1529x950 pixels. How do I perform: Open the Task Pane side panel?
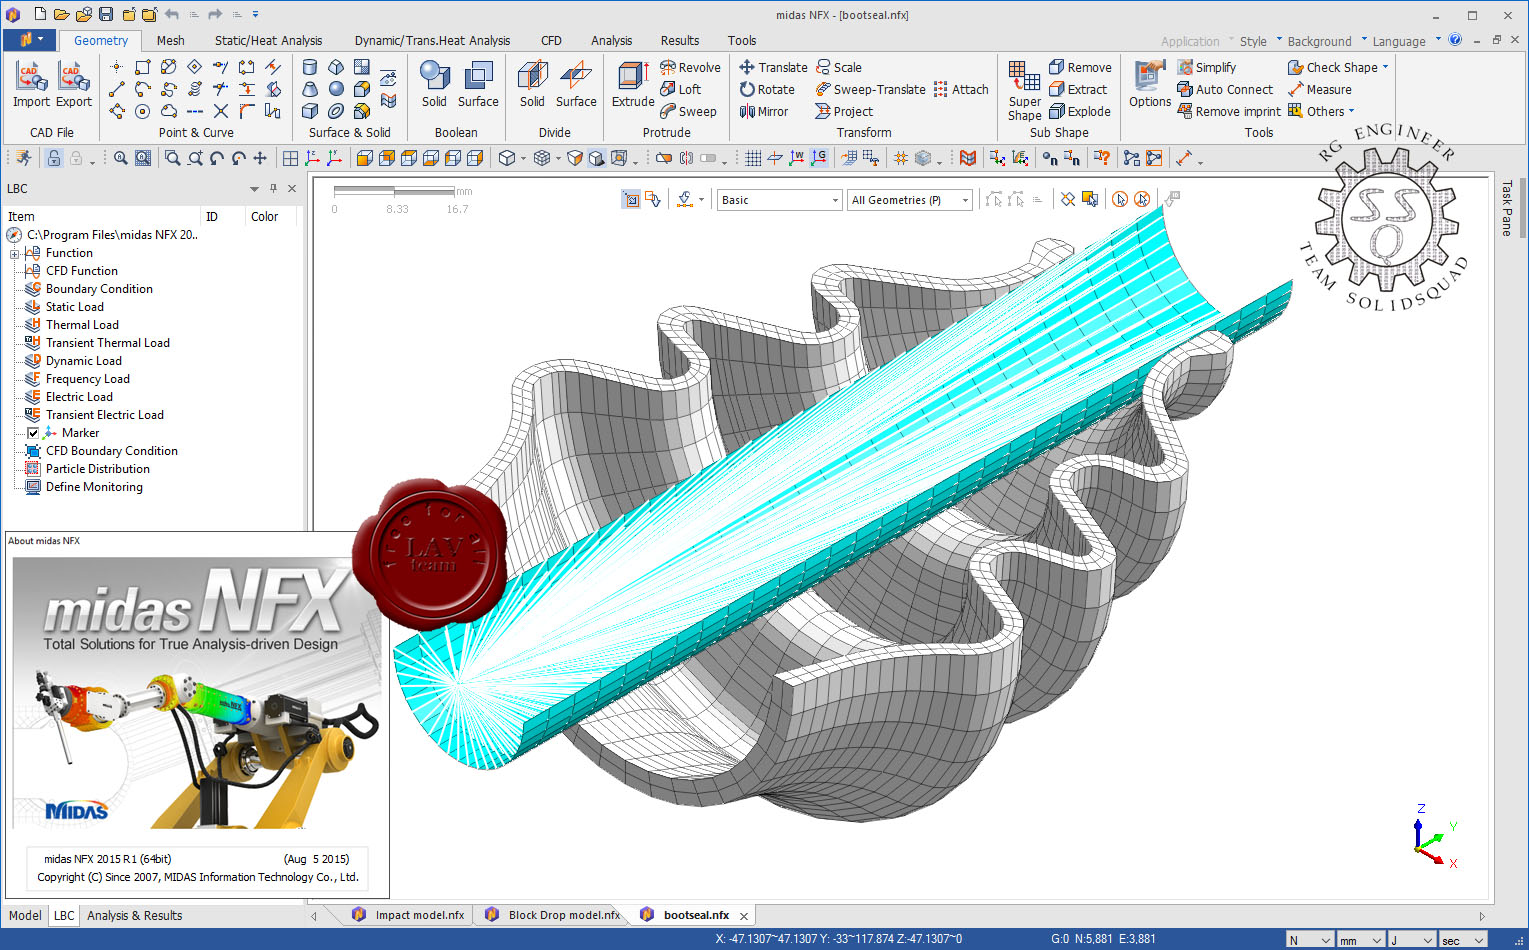click(1506, 208)
